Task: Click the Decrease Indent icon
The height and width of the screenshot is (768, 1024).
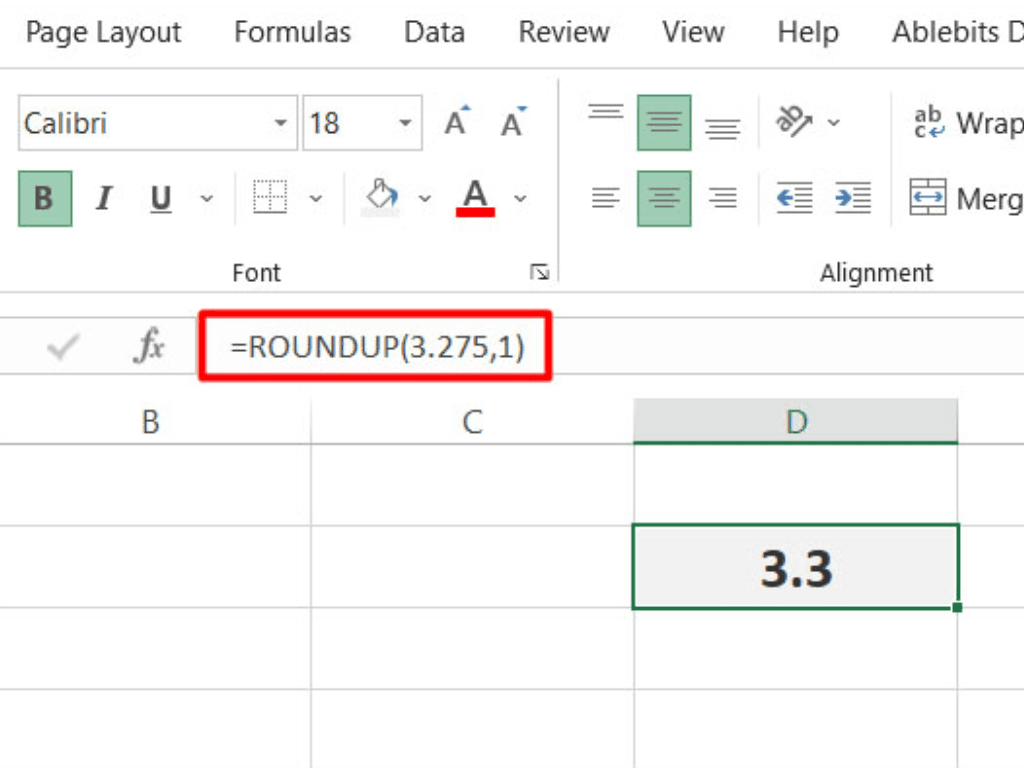Action: [x=794, y=198]
